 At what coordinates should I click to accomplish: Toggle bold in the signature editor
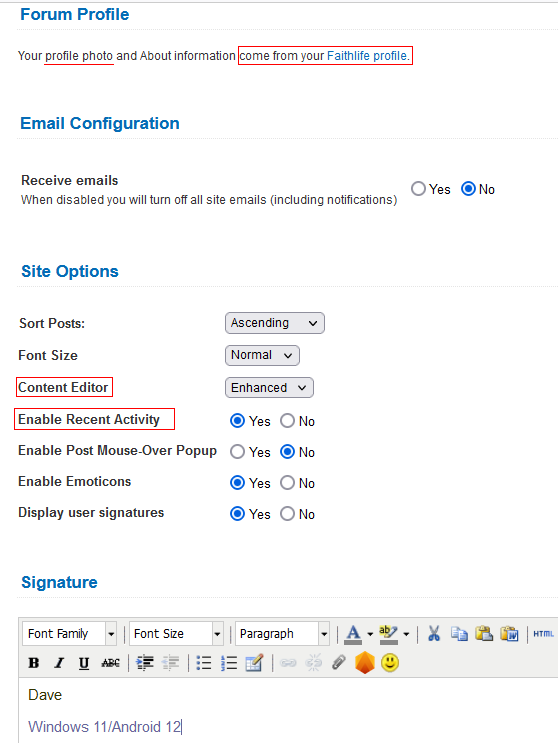[34, 662]
